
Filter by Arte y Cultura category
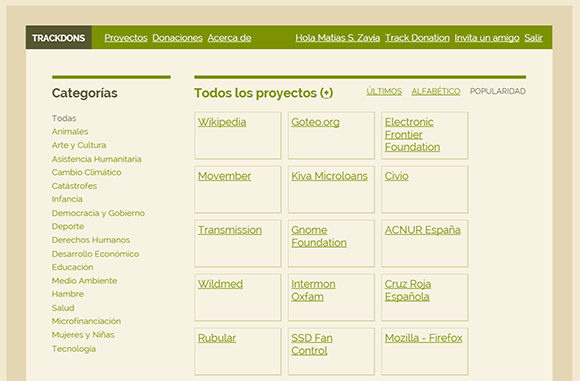[79, 145]
